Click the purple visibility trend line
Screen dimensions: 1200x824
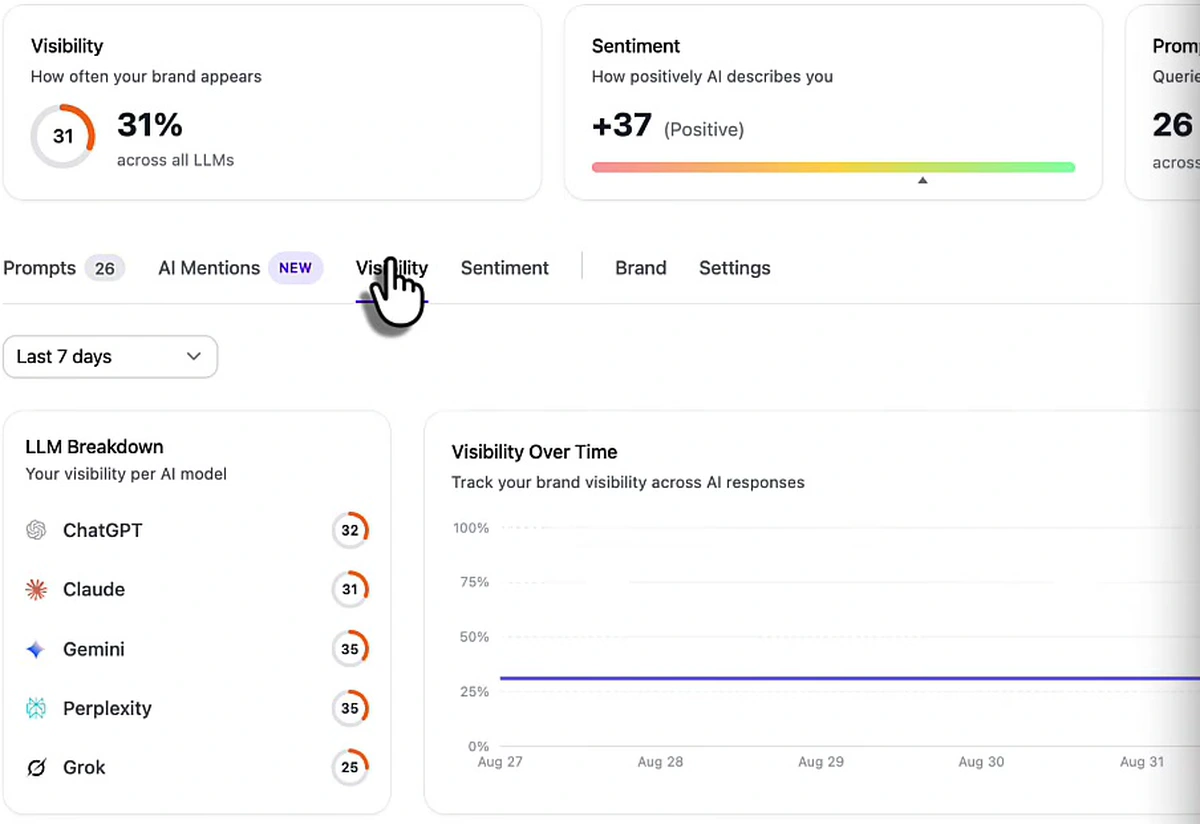pyautogui.click(x=850, y=679)
